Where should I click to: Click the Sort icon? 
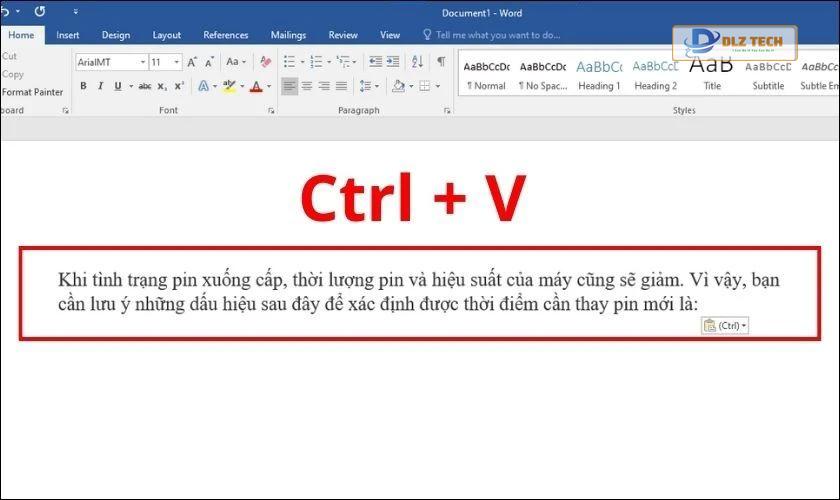417,62
